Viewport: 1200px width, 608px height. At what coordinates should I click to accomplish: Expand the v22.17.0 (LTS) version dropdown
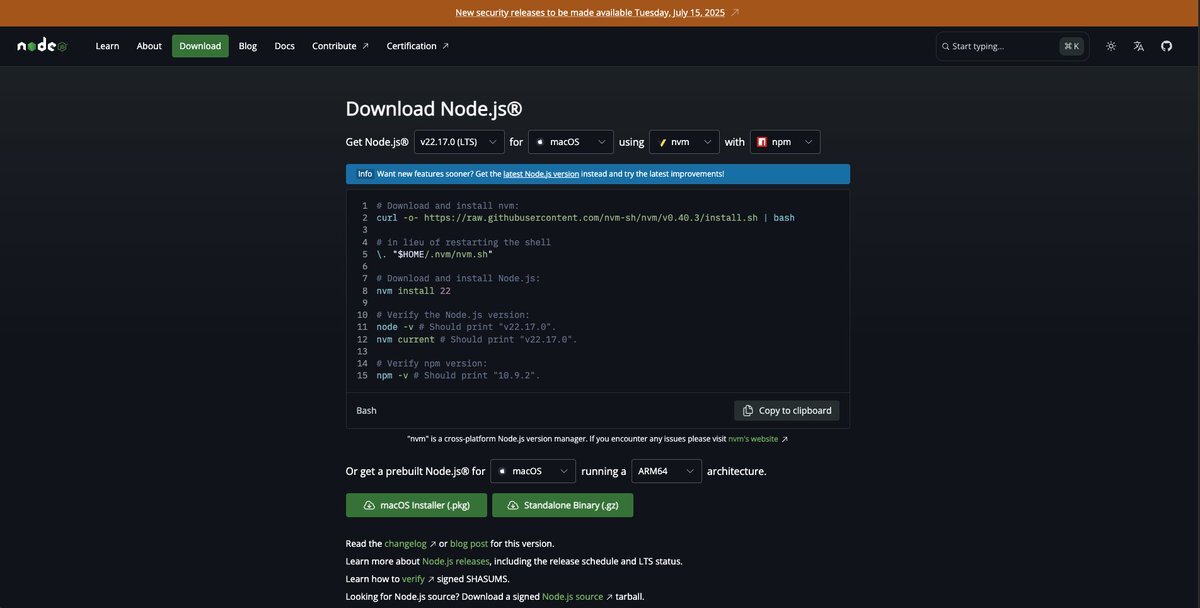pyautogui.click(x=459, y=142)
